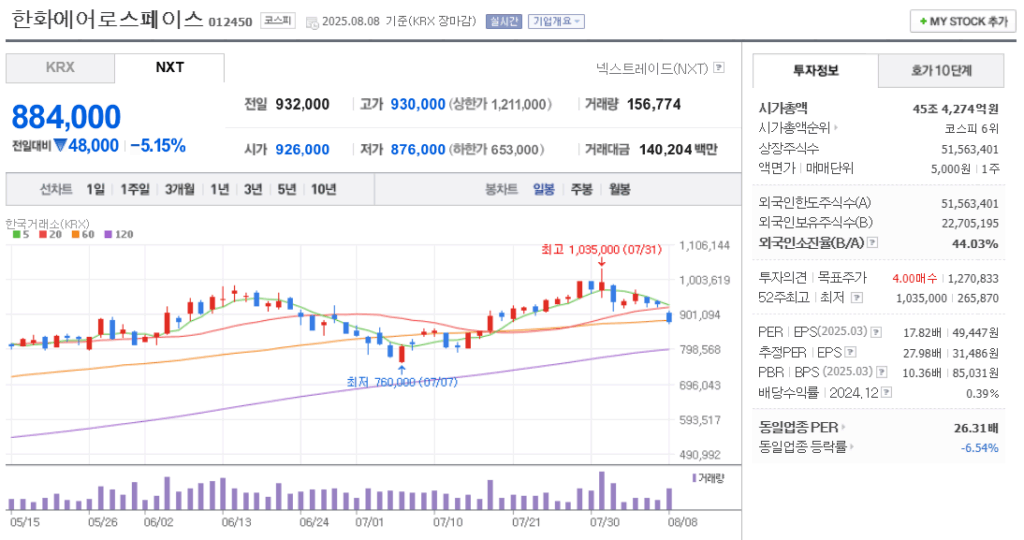Select the 3개월 chart period
This screenshot has width=1024, height=540.
pyautogui.click(x=180, y=189)
